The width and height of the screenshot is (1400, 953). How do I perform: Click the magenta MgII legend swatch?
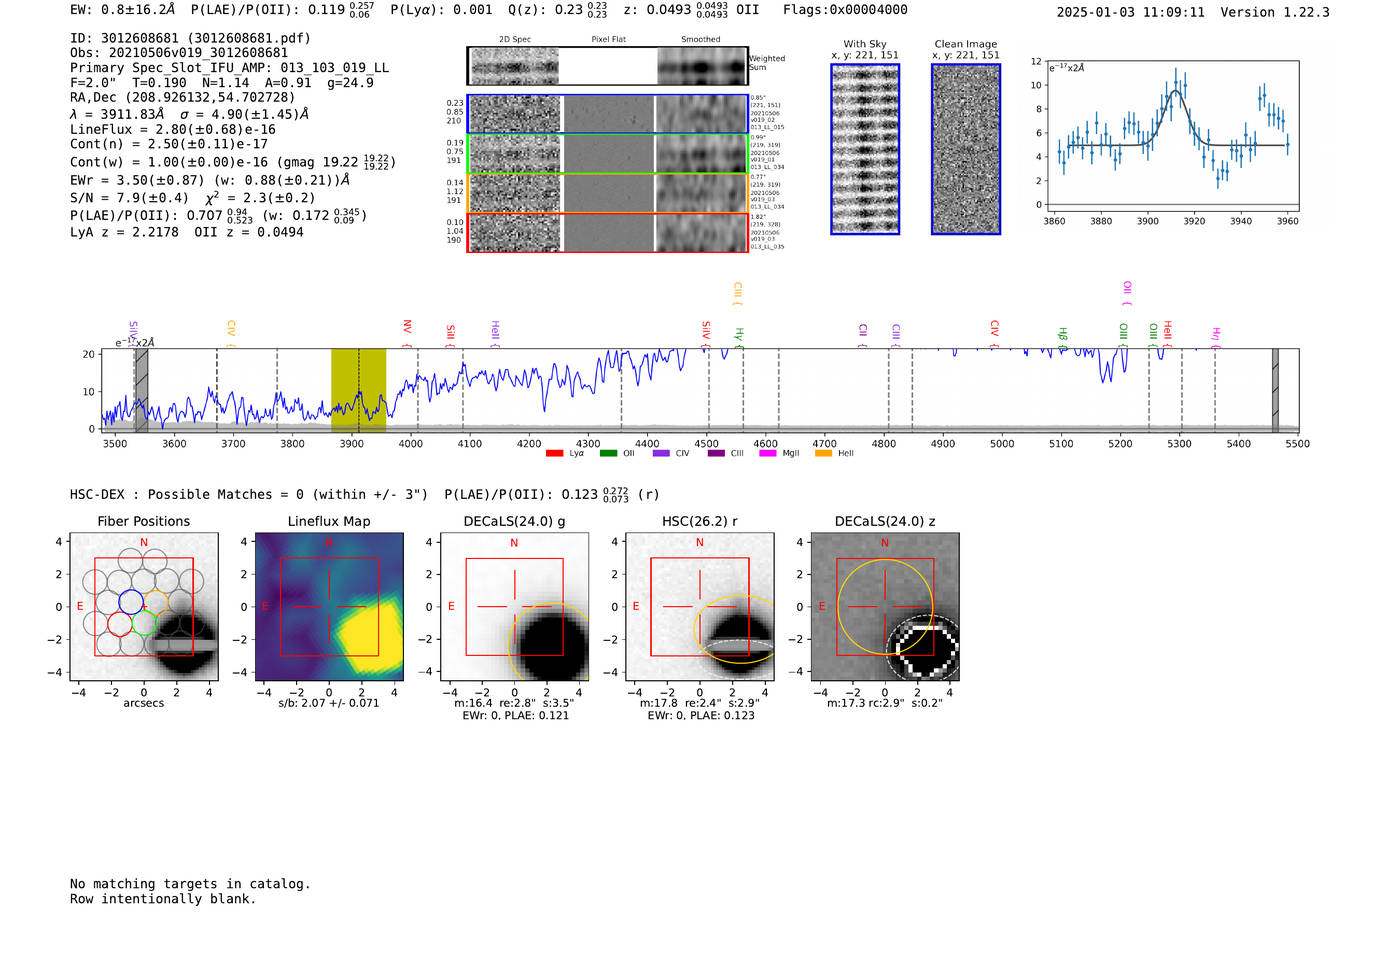(768, 454)
